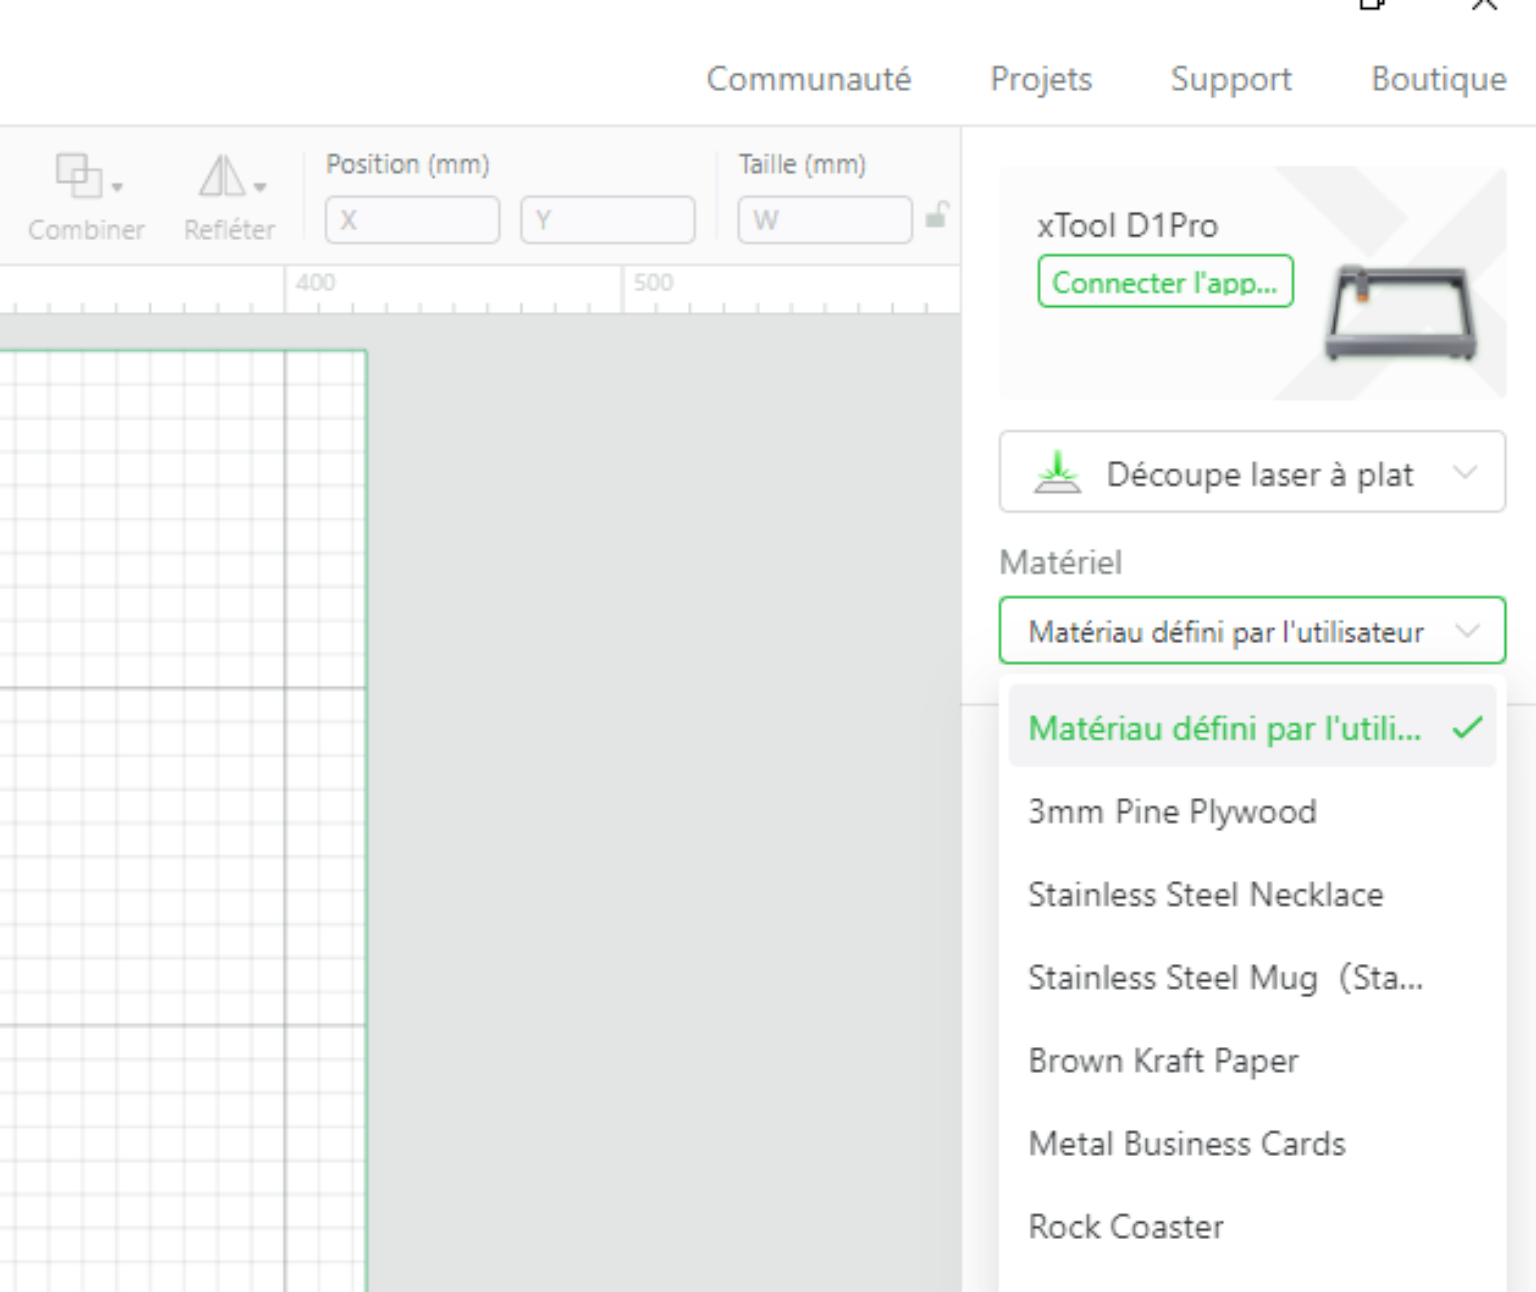
Task: Open the Communauté menu
Action: point(809,79)
